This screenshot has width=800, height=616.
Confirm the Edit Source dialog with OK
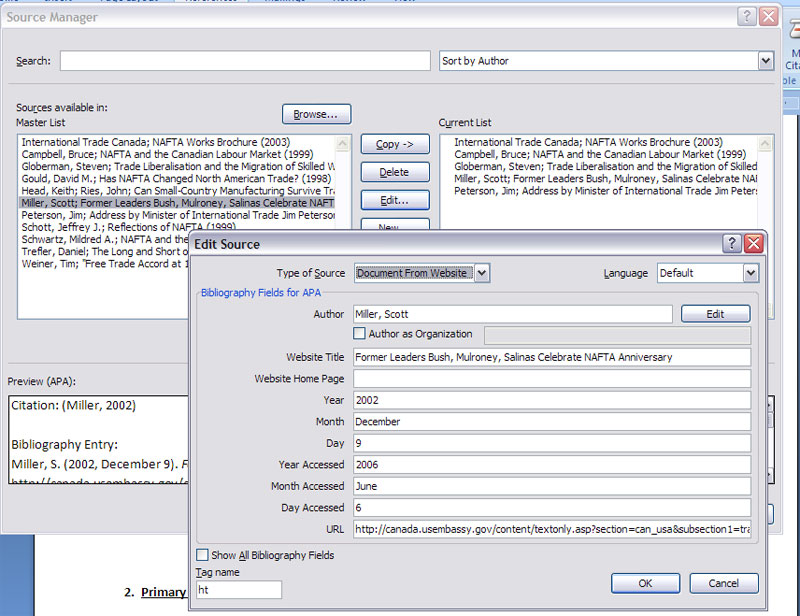click(x=645, y=583)
